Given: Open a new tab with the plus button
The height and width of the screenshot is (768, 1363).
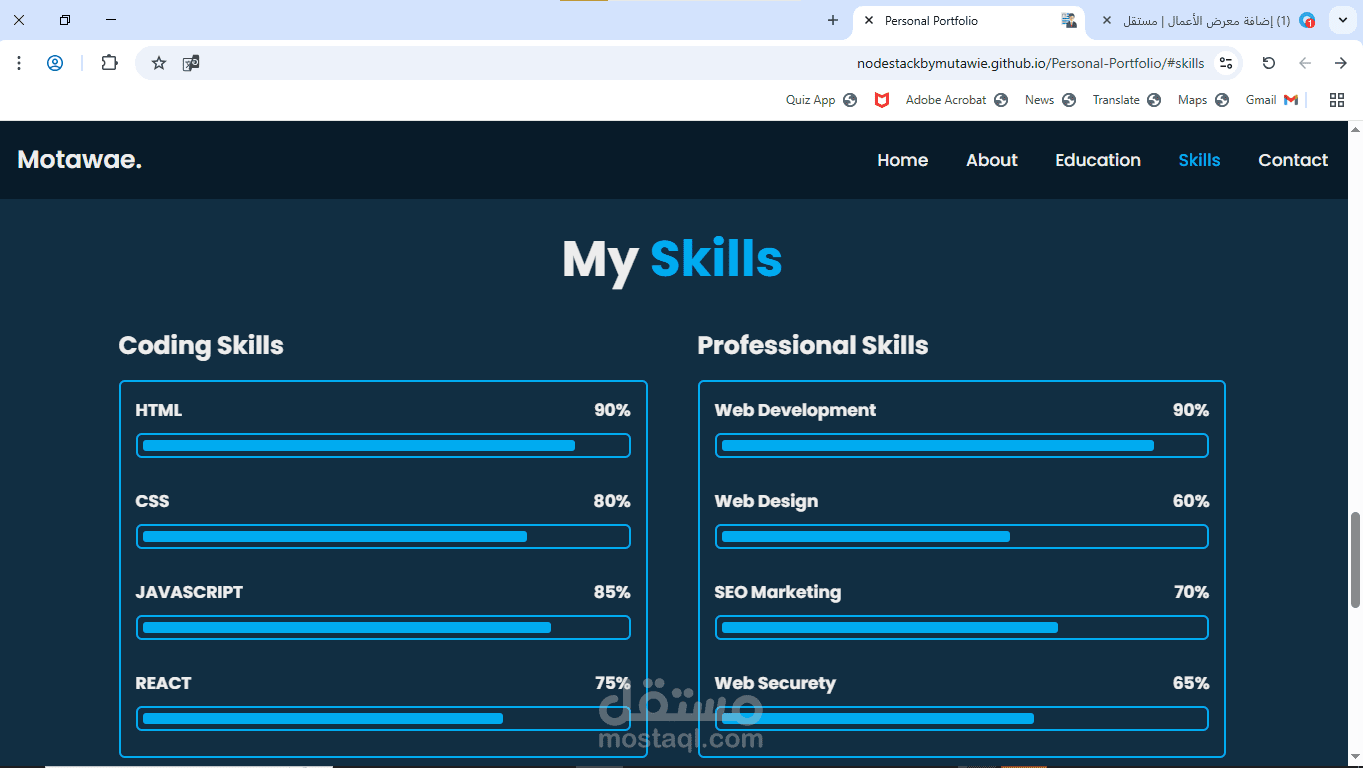Looking at the screenshot, I should pos(833,20).
